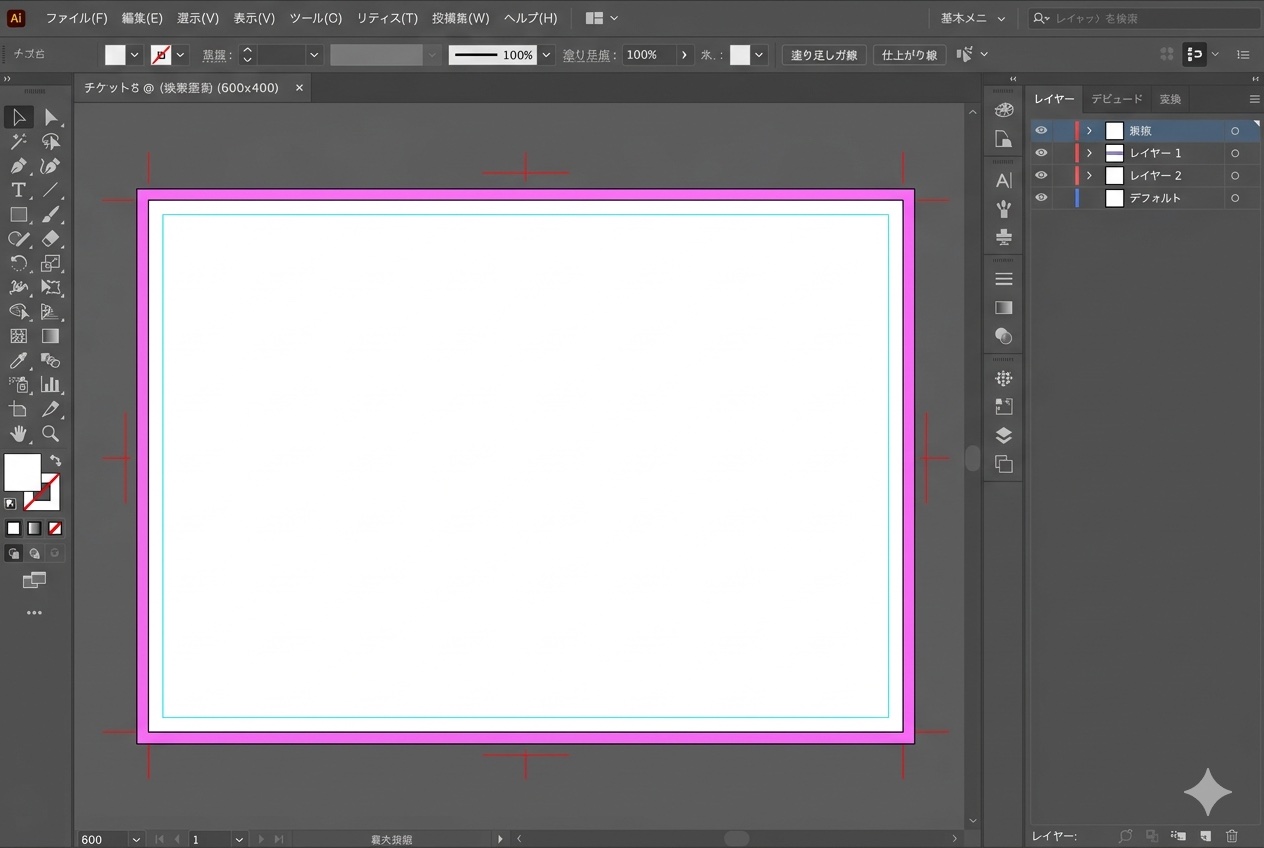Click the 塗り足しガ線 button

pos(824,55)
